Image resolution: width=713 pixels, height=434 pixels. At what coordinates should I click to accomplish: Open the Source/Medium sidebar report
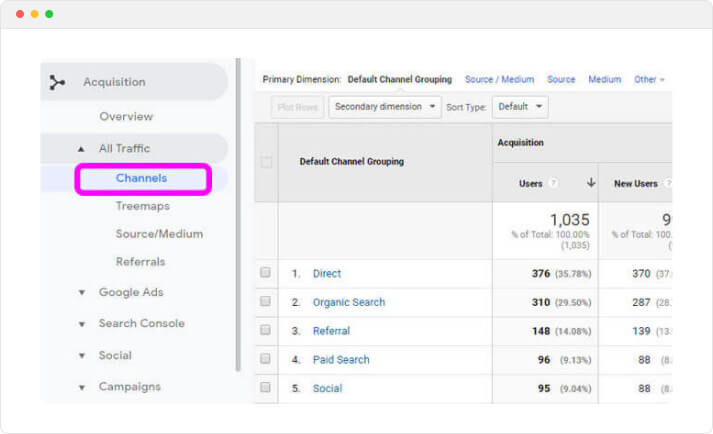(x=159, y=234)
